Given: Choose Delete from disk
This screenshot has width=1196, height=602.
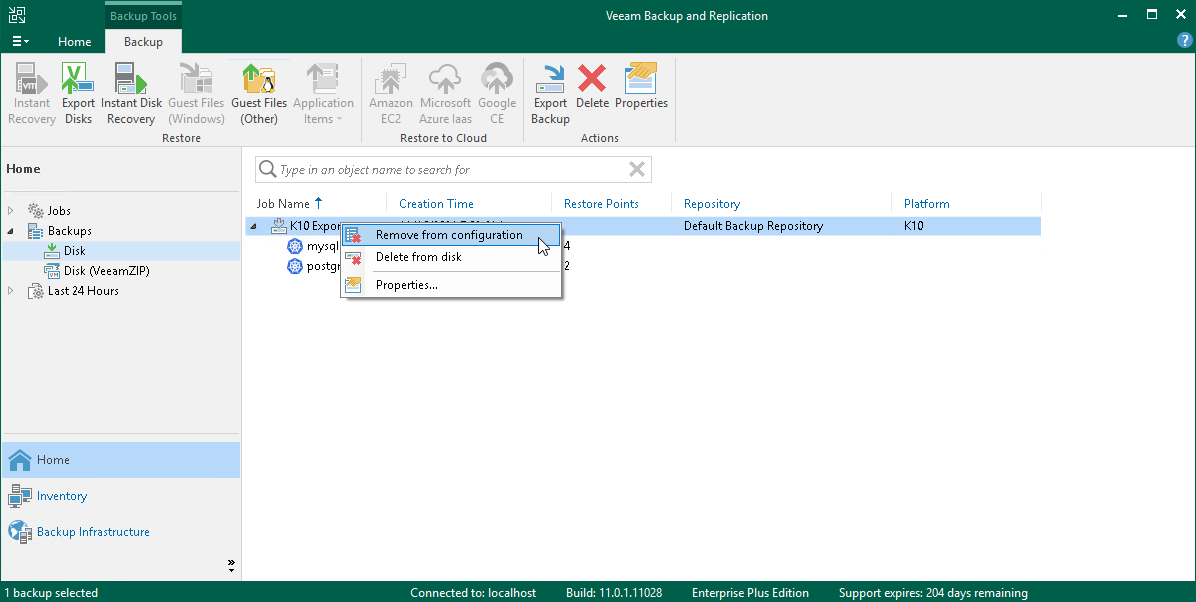Looking at the screenshot, I should click(x=451, y=257).
